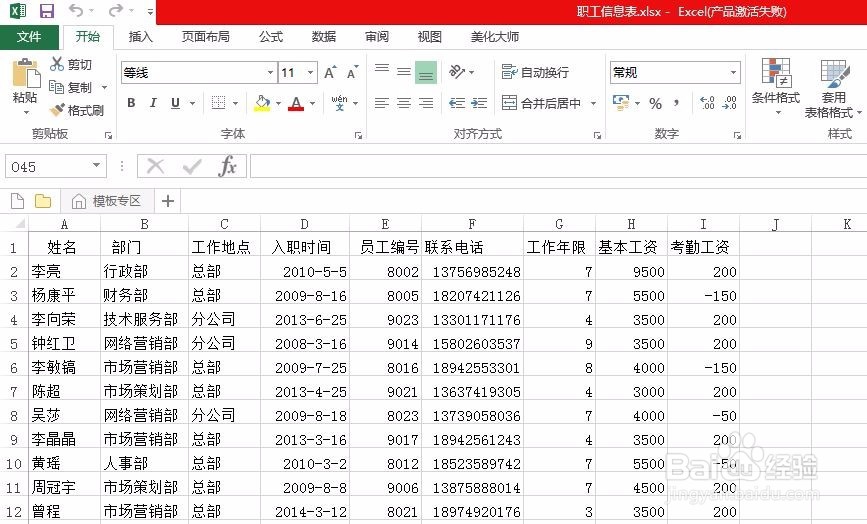Click the Undo arrow icon
867x524 pixels.
76,11
